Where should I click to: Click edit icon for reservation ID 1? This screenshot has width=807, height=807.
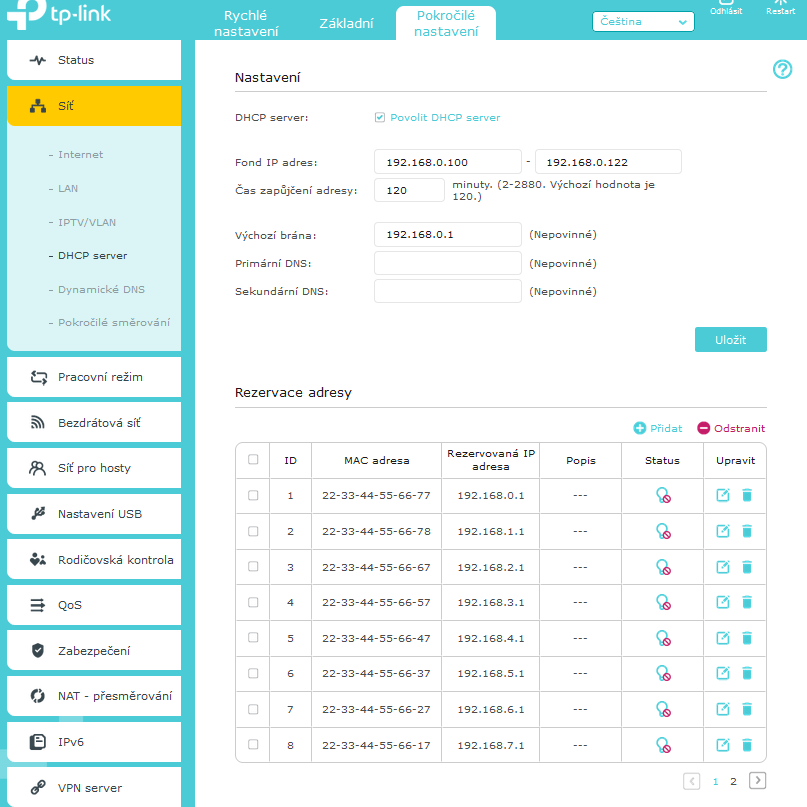[723, 495]
